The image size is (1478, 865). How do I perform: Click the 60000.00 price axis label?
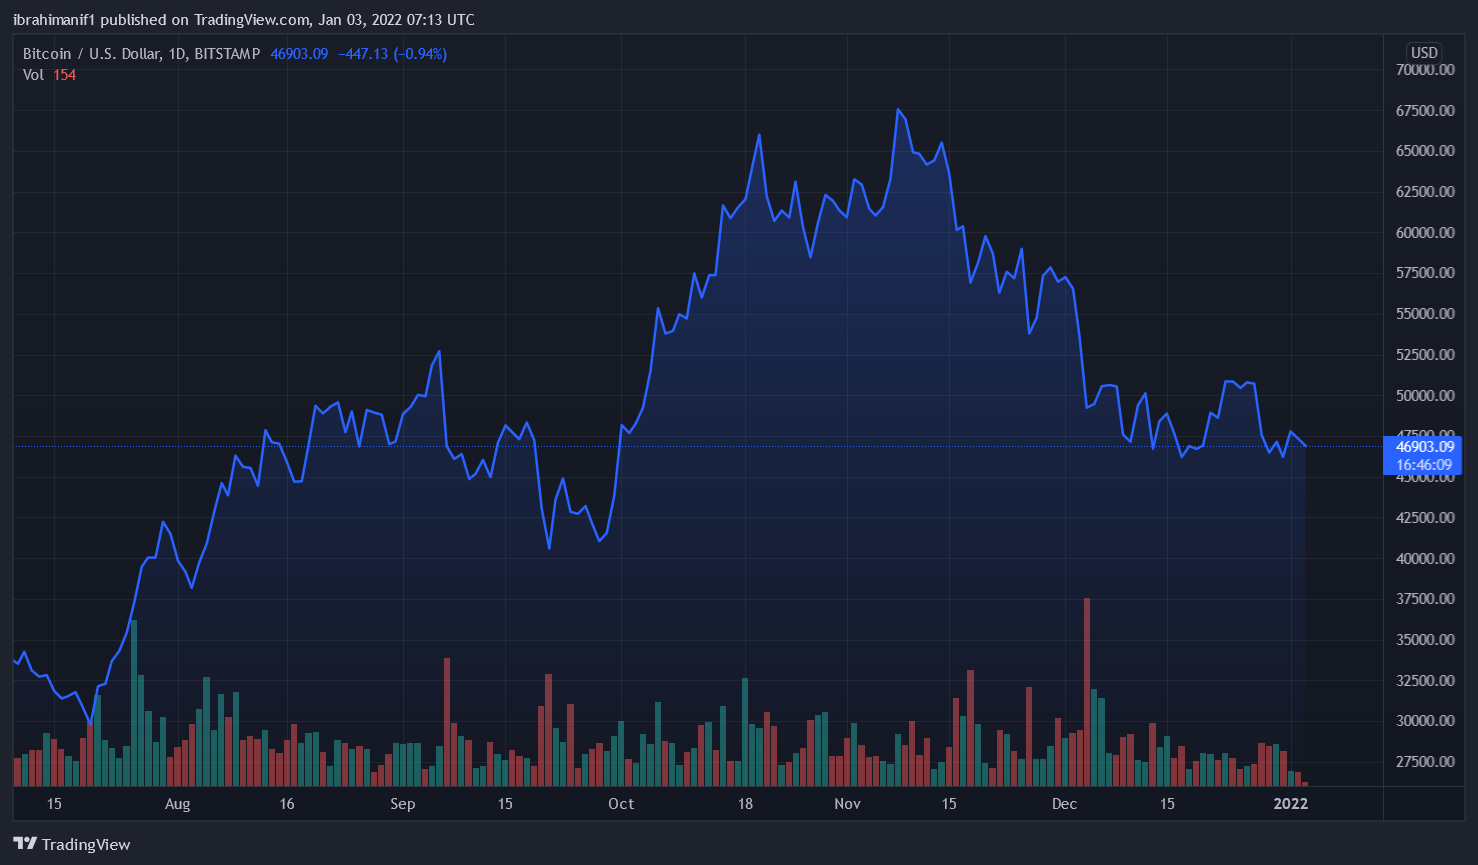click(1425, 232)
